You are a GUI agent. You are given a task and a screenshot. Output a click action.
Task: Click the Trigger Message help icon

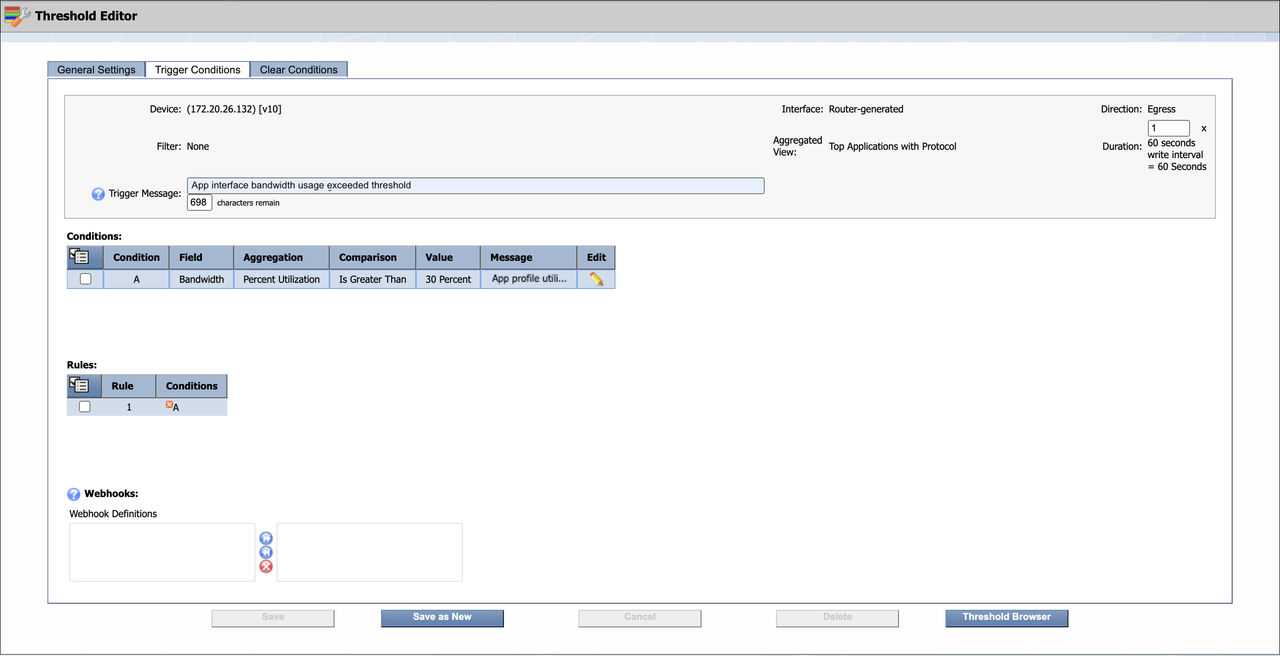tap(98, 194)
